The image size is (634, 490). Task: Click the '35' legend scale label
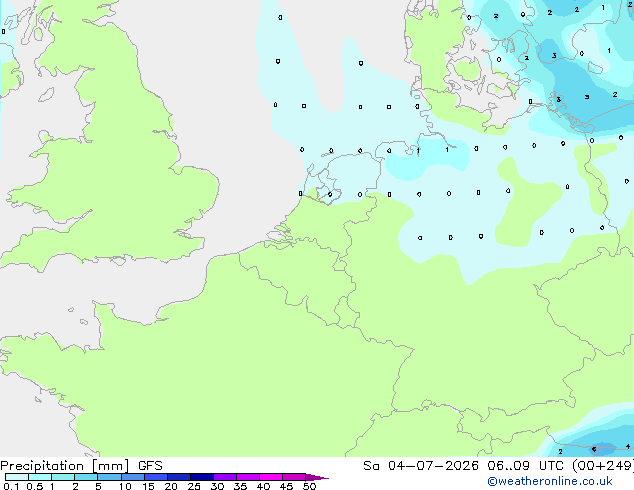pyautogui.click(x=240, y=486)
